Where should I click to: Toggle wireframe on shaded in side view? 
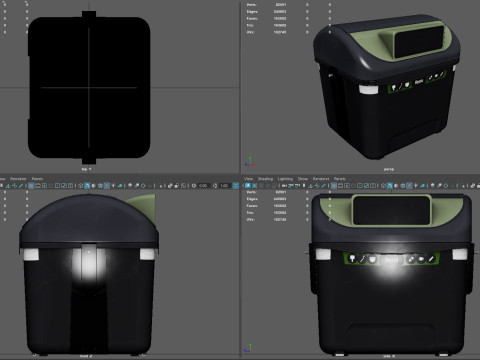point(403,186)
